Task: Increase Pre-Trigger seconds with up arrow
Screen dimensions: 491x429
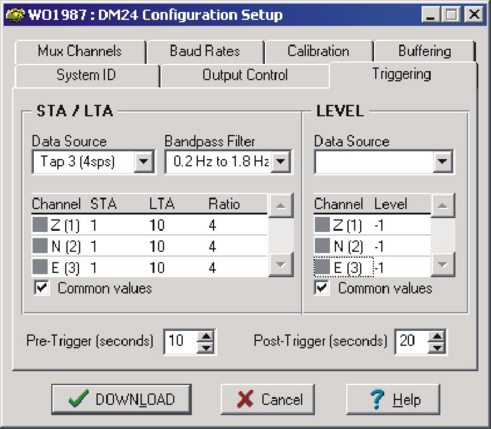Action: [x=206, y=336]
